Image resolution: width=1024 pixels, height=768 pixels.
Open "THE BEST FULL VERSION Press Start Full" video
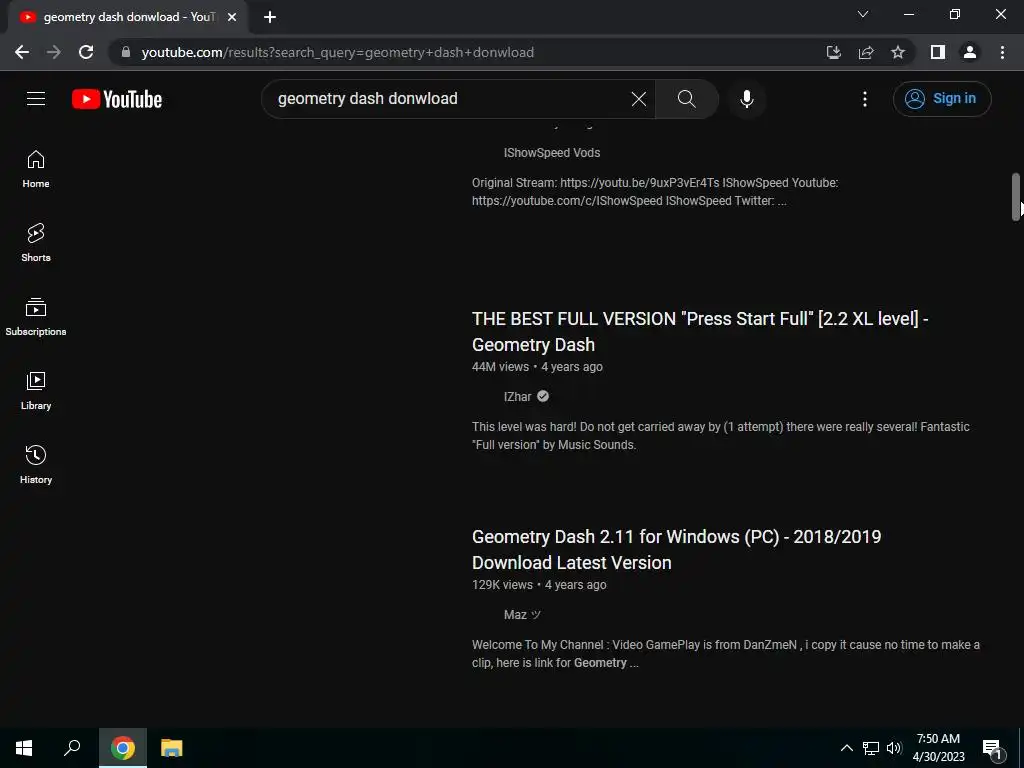point(700,331)
